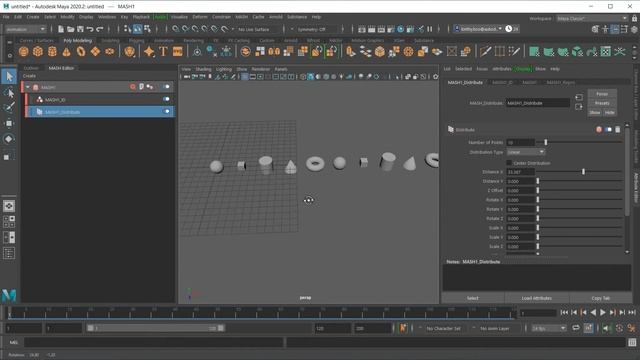640x360 pixels.
Task: Toggle the Distribute node enable switch
Action: [x=608, y=129]
